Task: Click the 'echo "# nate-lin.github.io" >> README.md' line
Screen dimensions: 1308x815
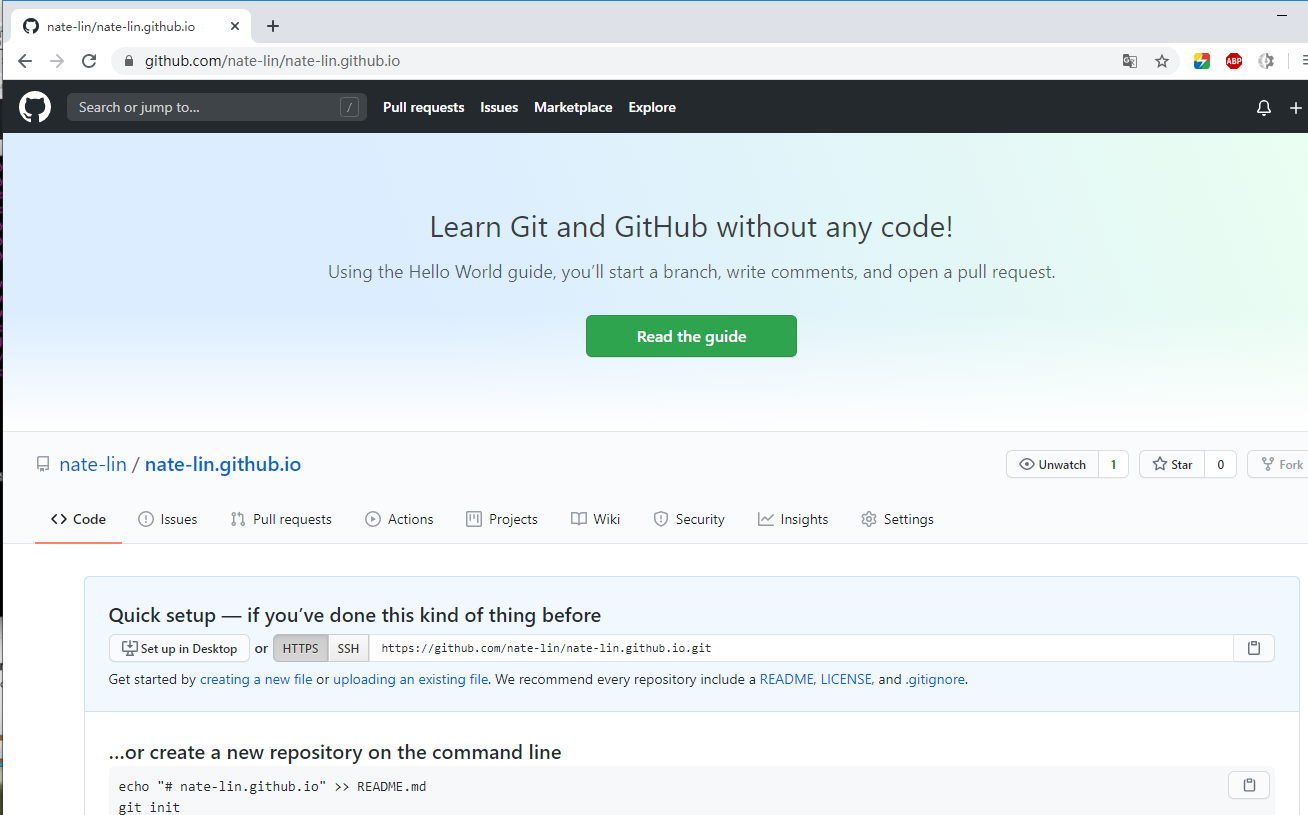Action: tap(272, 786)
